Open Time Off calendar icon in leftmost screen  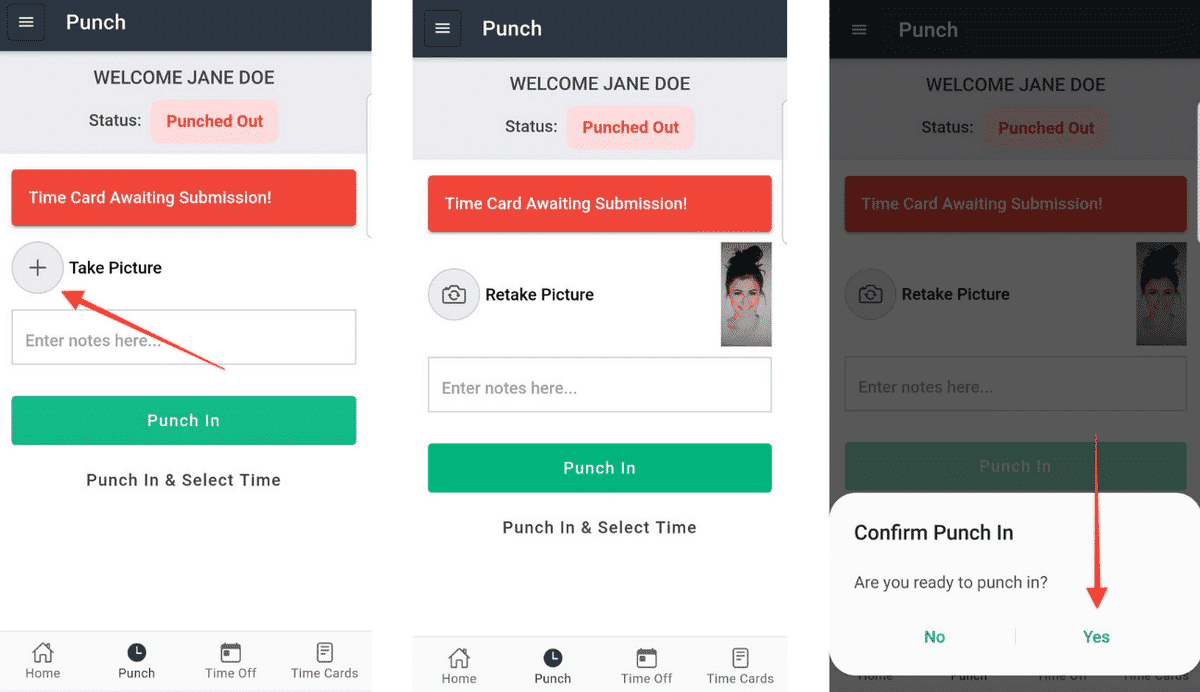231,660
